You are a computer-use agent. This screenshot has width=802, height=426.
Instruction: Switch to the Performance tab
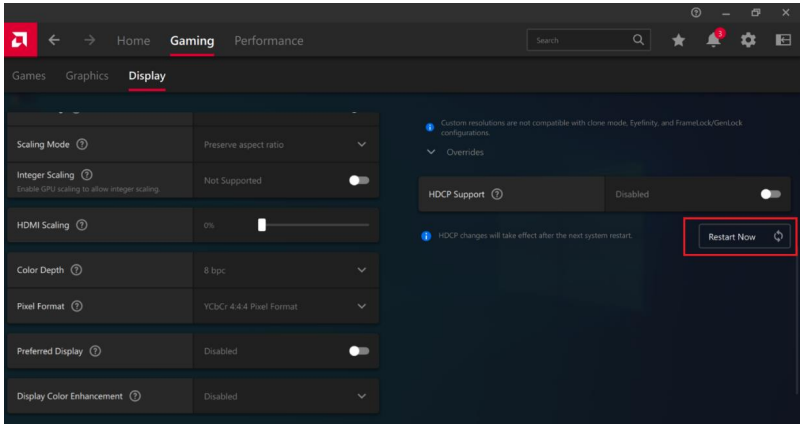pyautogui.click(x=268, y=41)
